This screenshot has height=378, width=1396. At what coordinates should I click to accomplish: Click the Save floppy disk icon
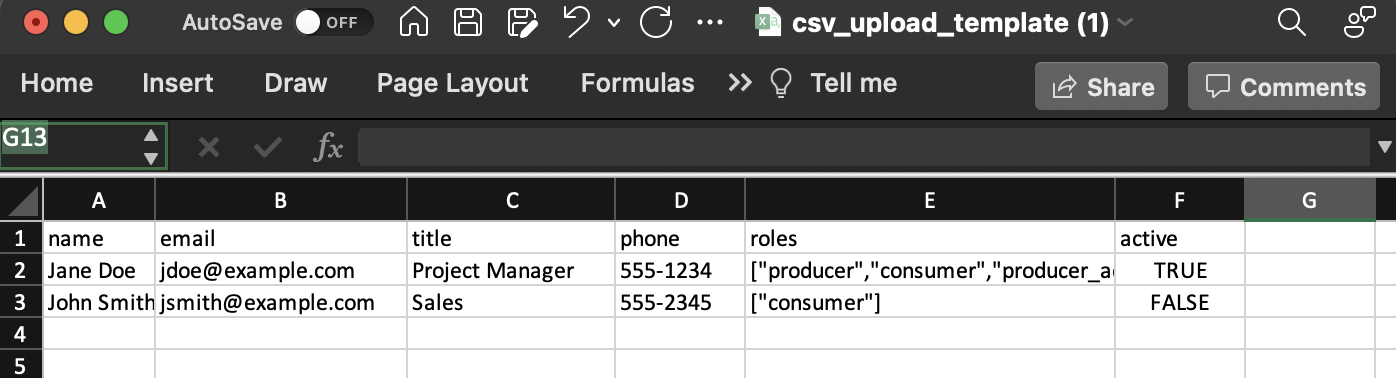tap(467, 22)
